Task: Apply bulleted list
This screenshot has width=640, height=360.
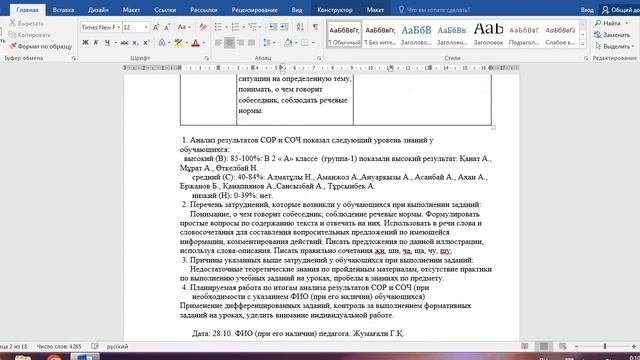Action: click(x=218, y=27)
